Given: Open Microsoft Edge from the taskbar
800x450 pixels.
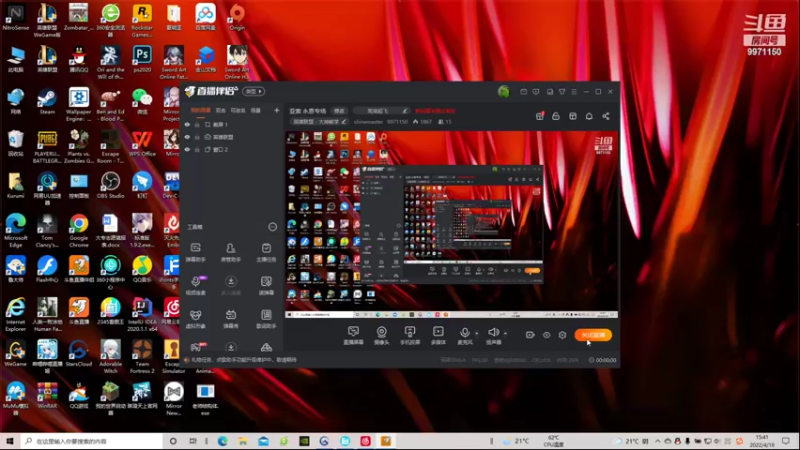Looking at the screenshot, I should pos(222,441).
